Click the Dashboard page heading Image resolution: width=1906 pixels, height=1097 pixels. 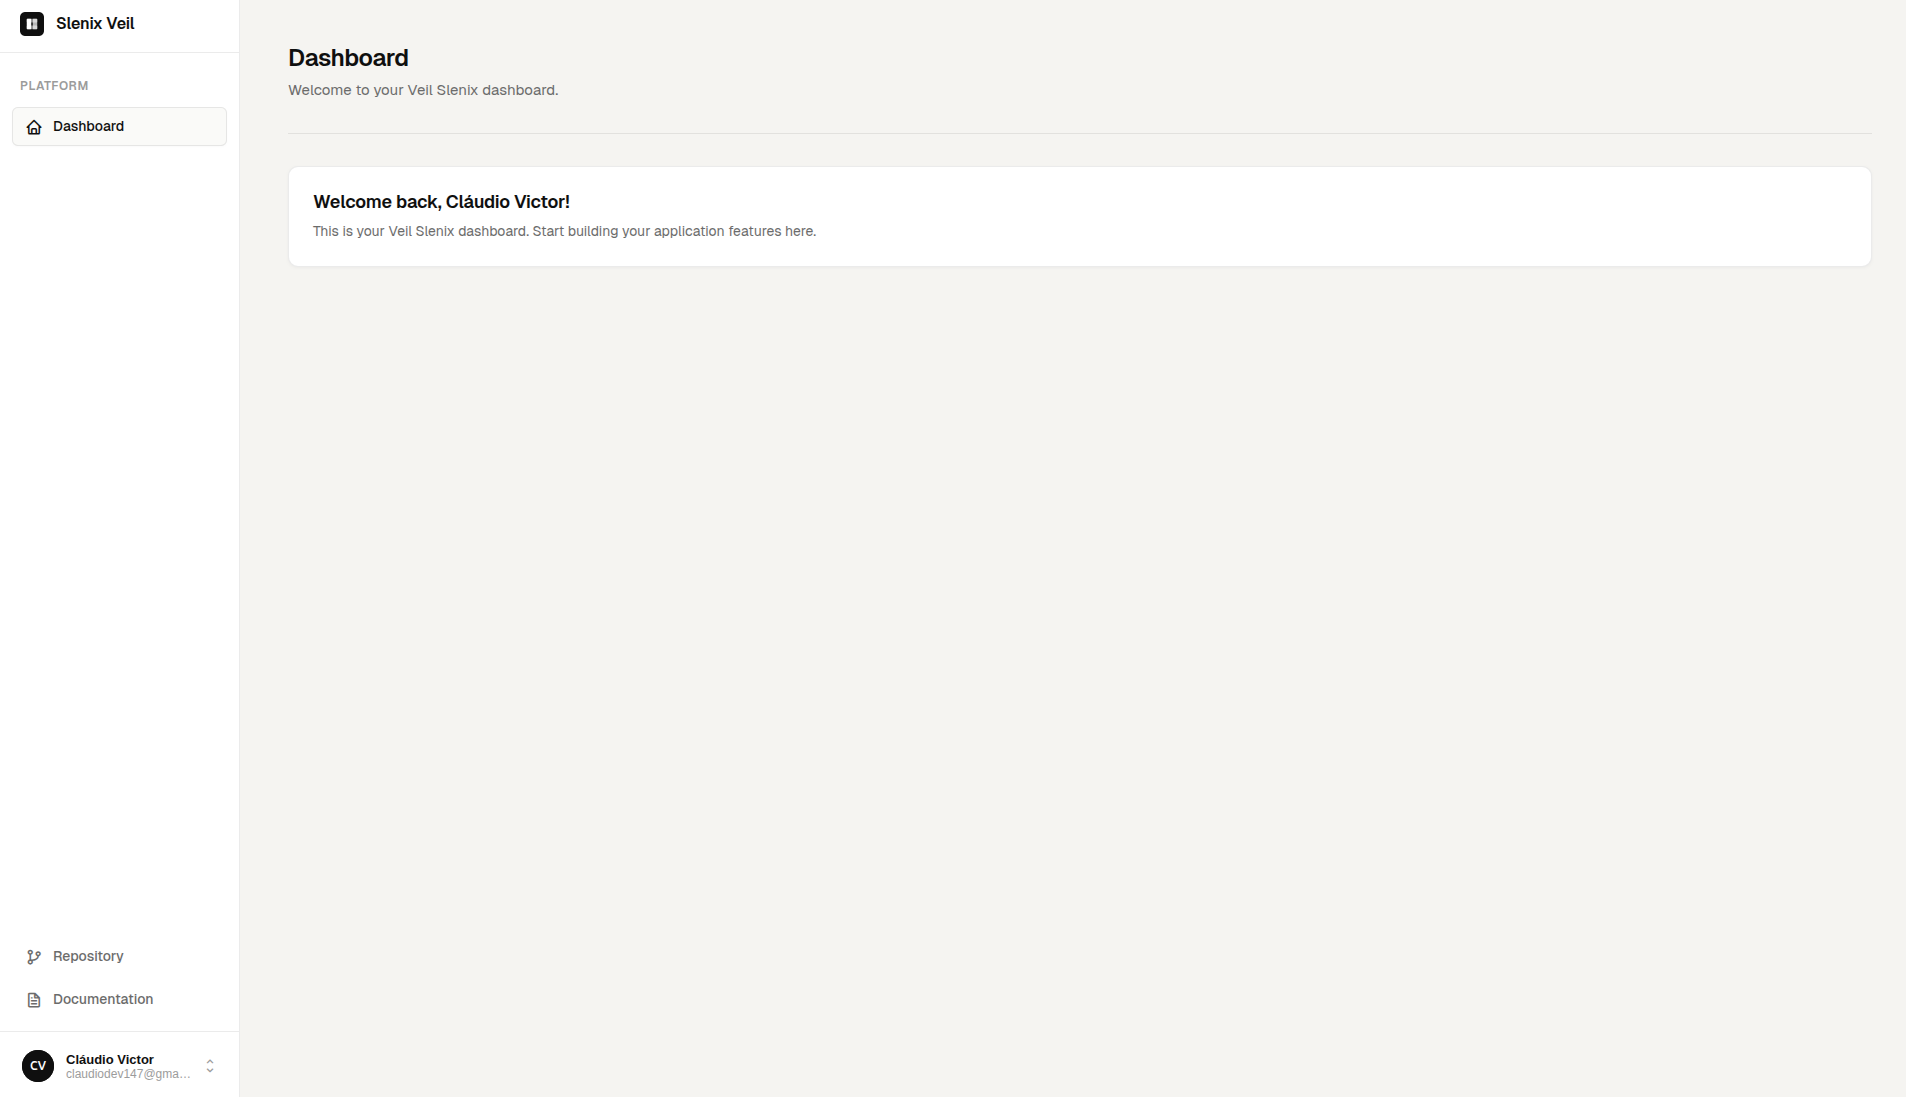click(x=348, y=58)
